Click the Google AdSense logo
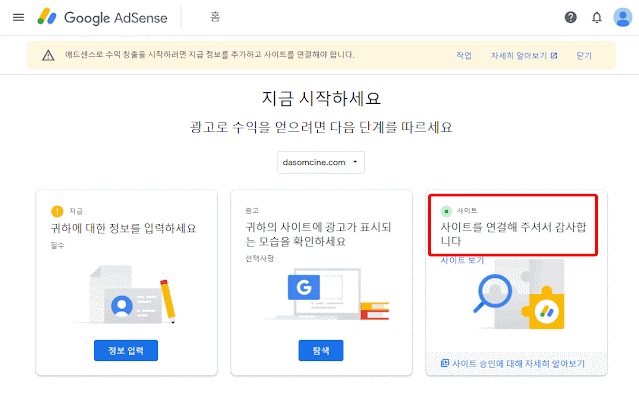Image resolution: width=639 pixels, height=398 pixels. click(x=102, y=17)
